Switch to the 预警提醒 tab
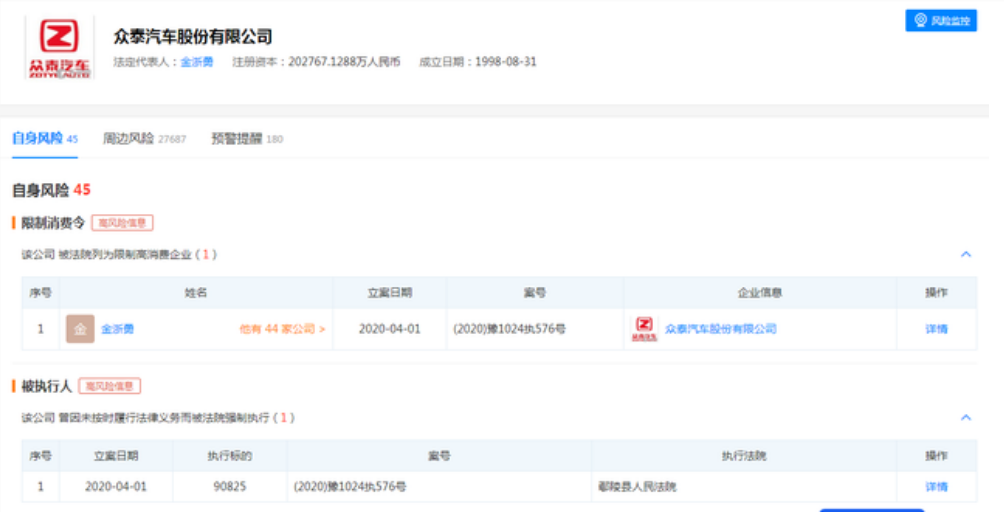The image size is (1004, 512). [247, 138]
